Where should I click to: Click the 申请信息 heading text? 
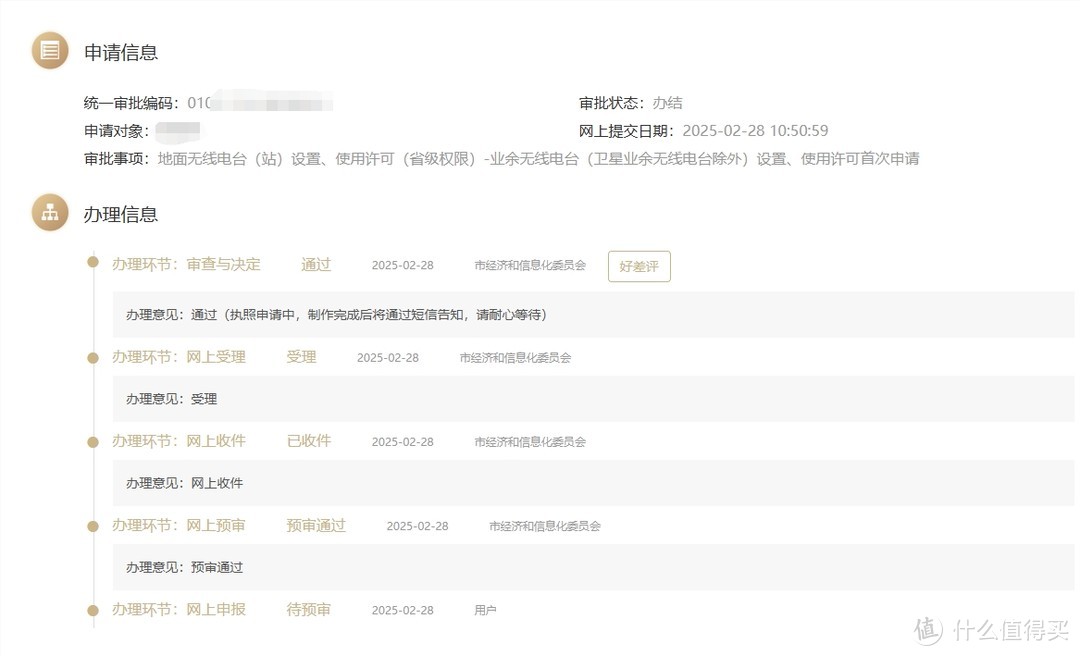click(121, 53)
